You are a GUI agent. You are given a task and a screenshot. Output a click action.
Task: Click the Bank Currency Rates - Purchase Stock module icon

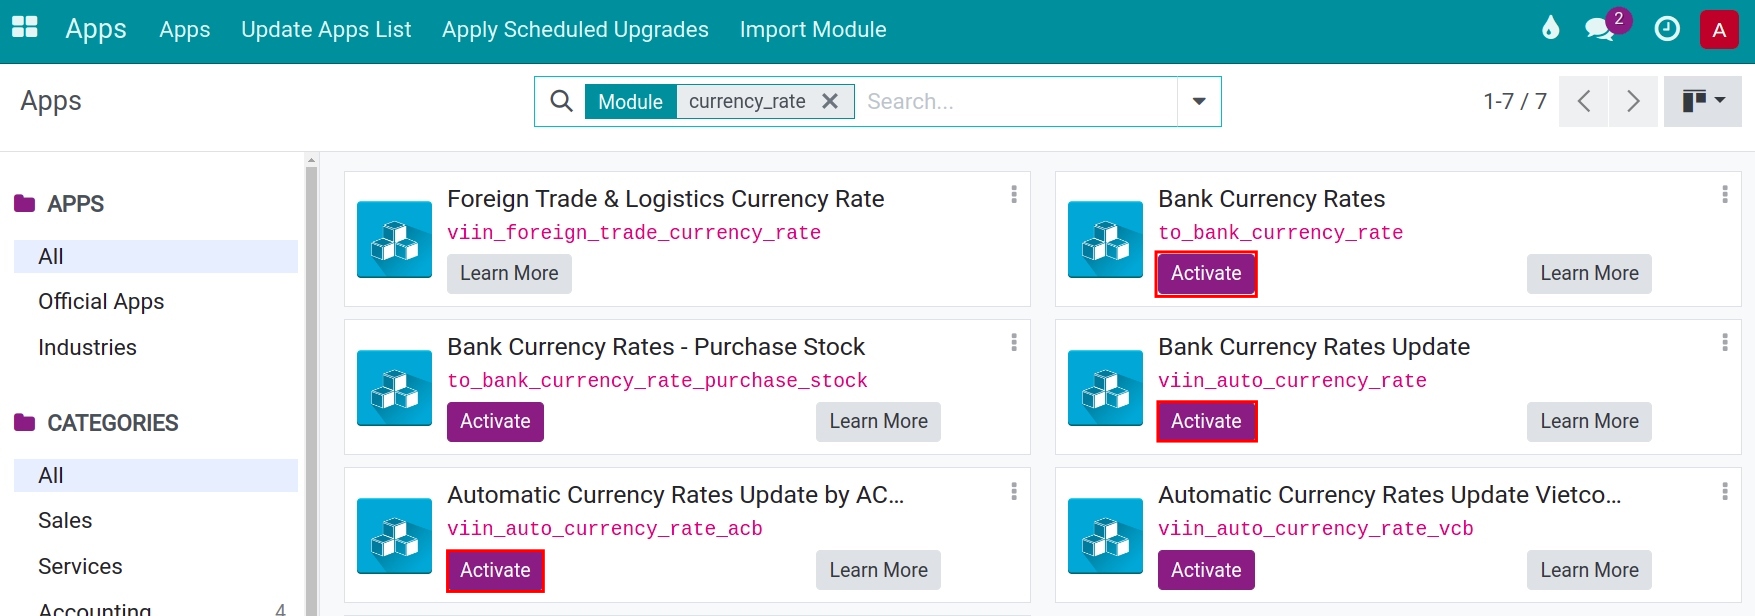click(x=394, y=387)
